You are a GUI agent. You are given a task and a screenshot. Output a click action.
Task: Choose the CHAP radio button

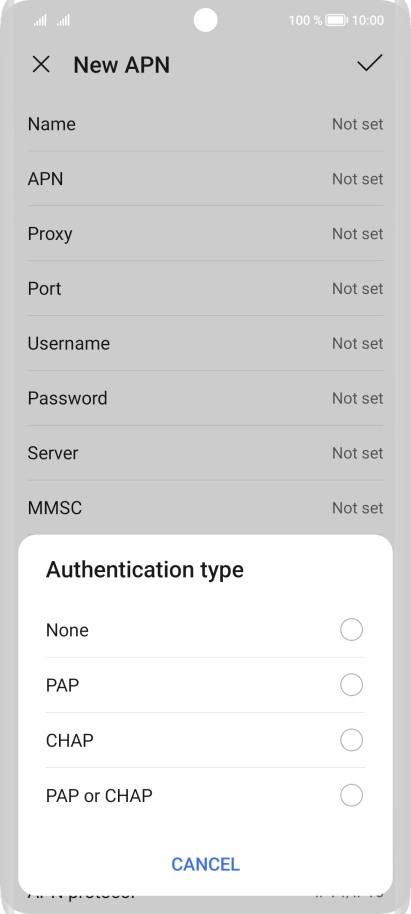pyautogui.click(x=352, y=740)
